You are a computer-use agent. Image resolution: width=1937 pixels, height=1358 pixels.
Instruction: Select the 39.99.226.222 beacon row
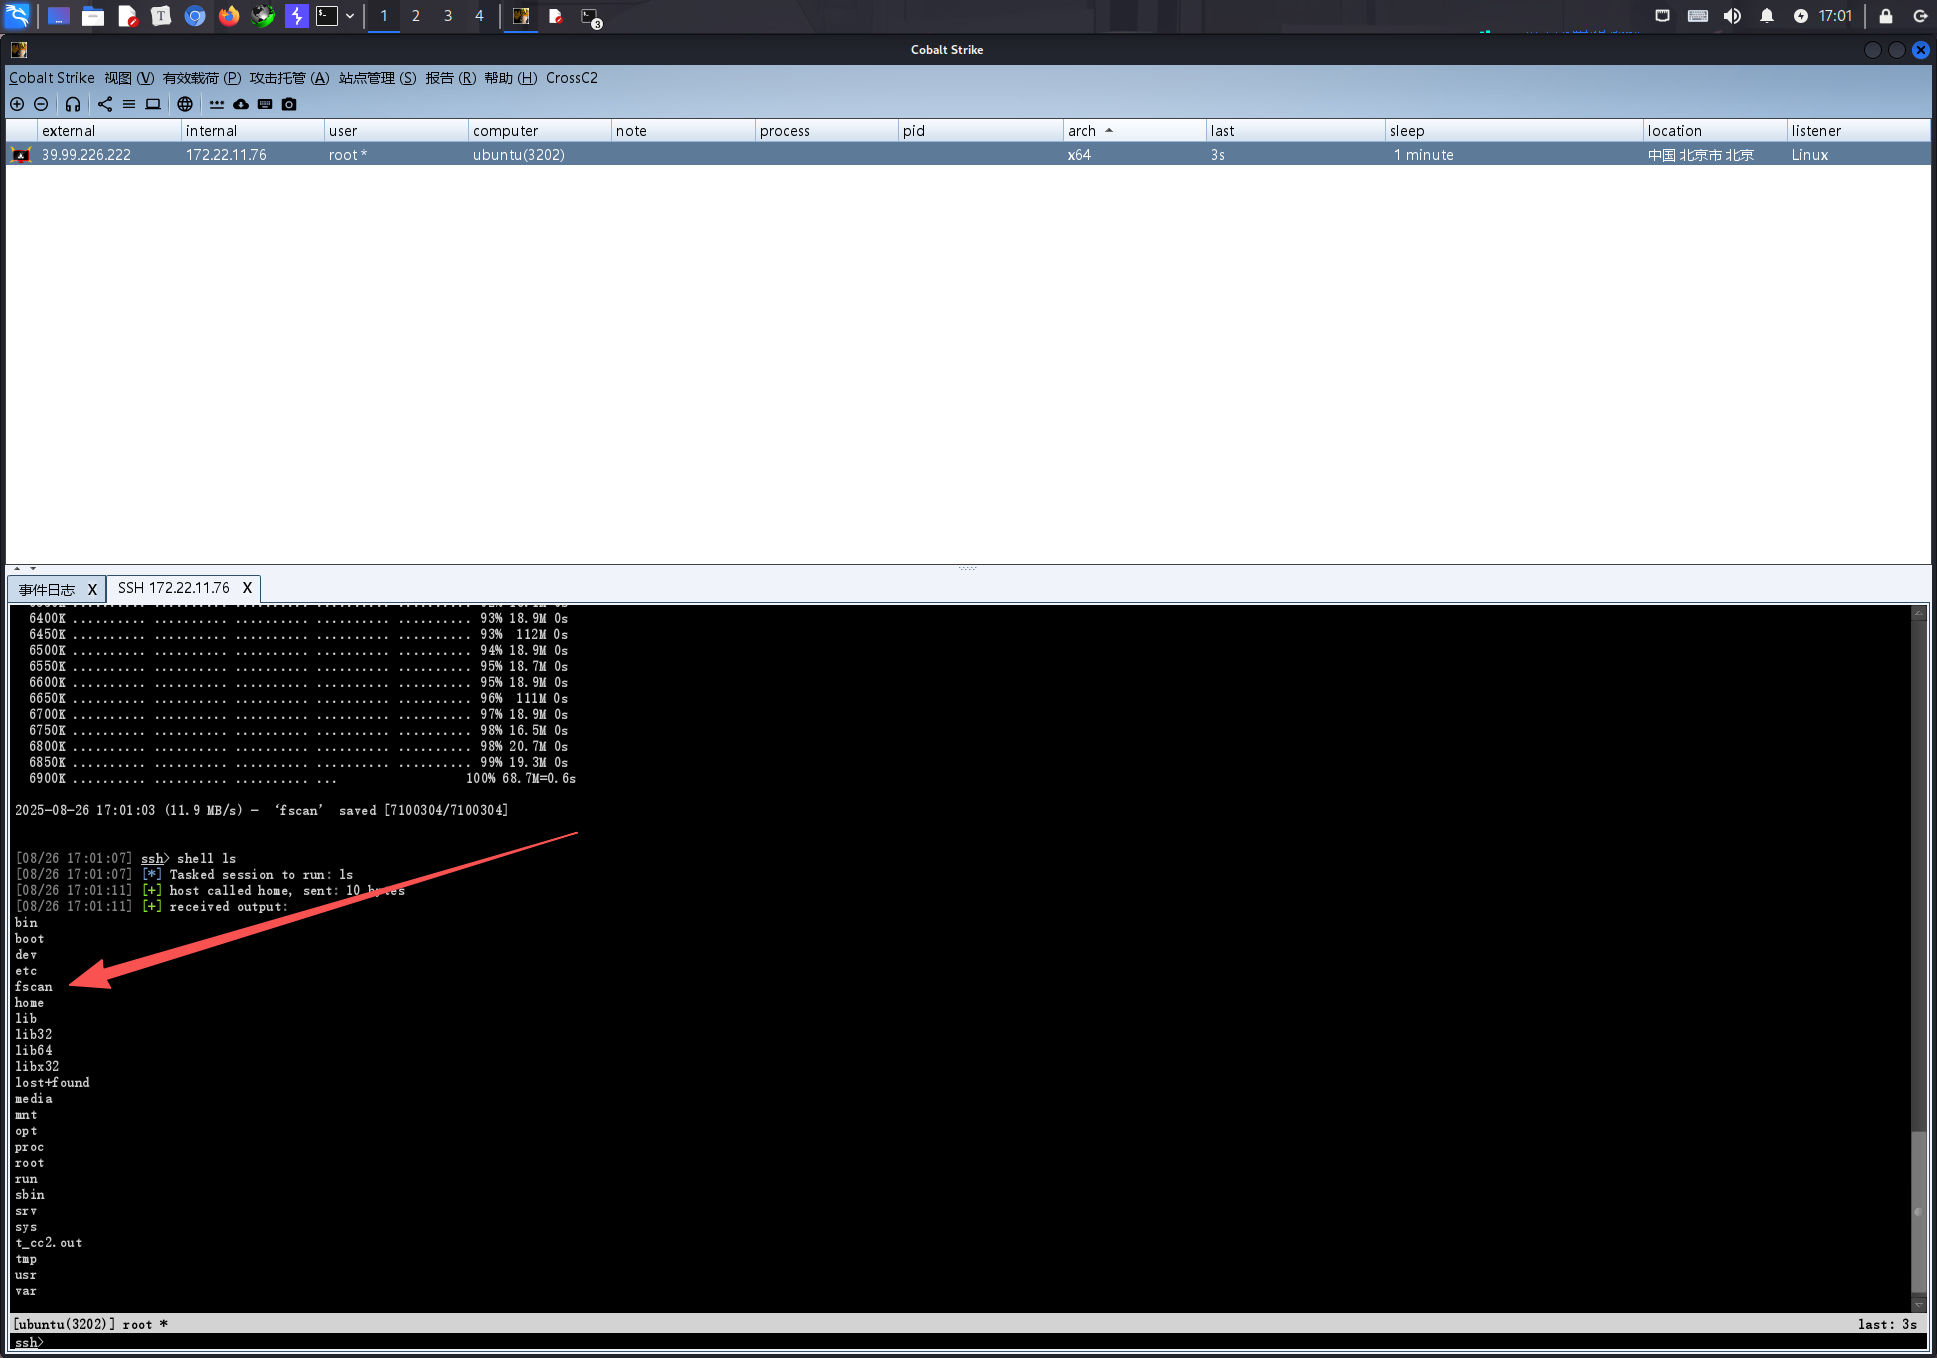click(87, 155)
